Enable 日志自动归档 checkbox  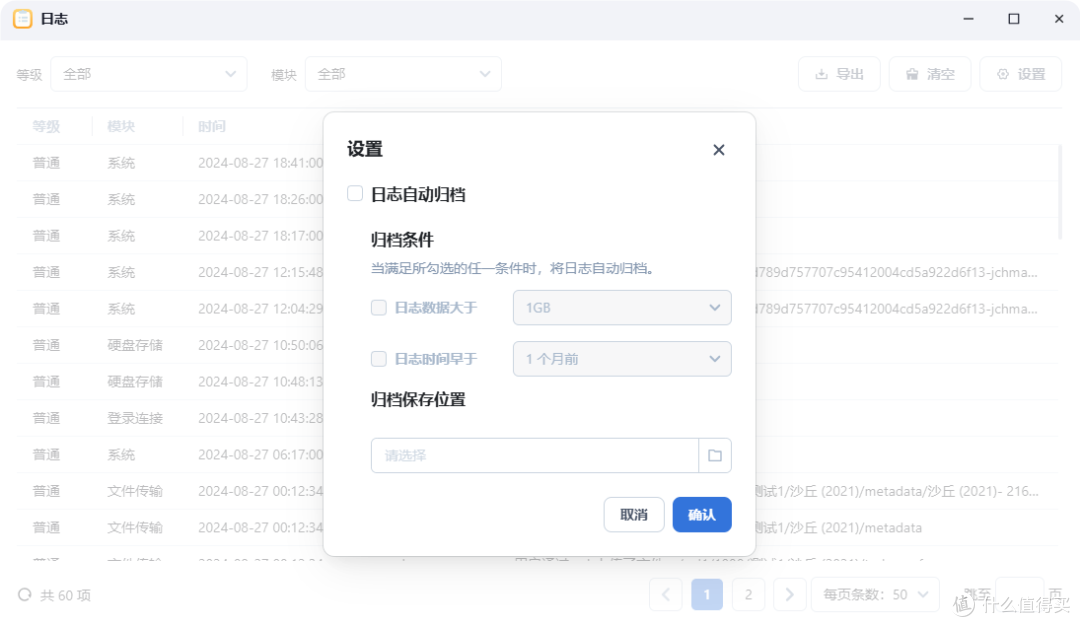[x=355, y=193]
